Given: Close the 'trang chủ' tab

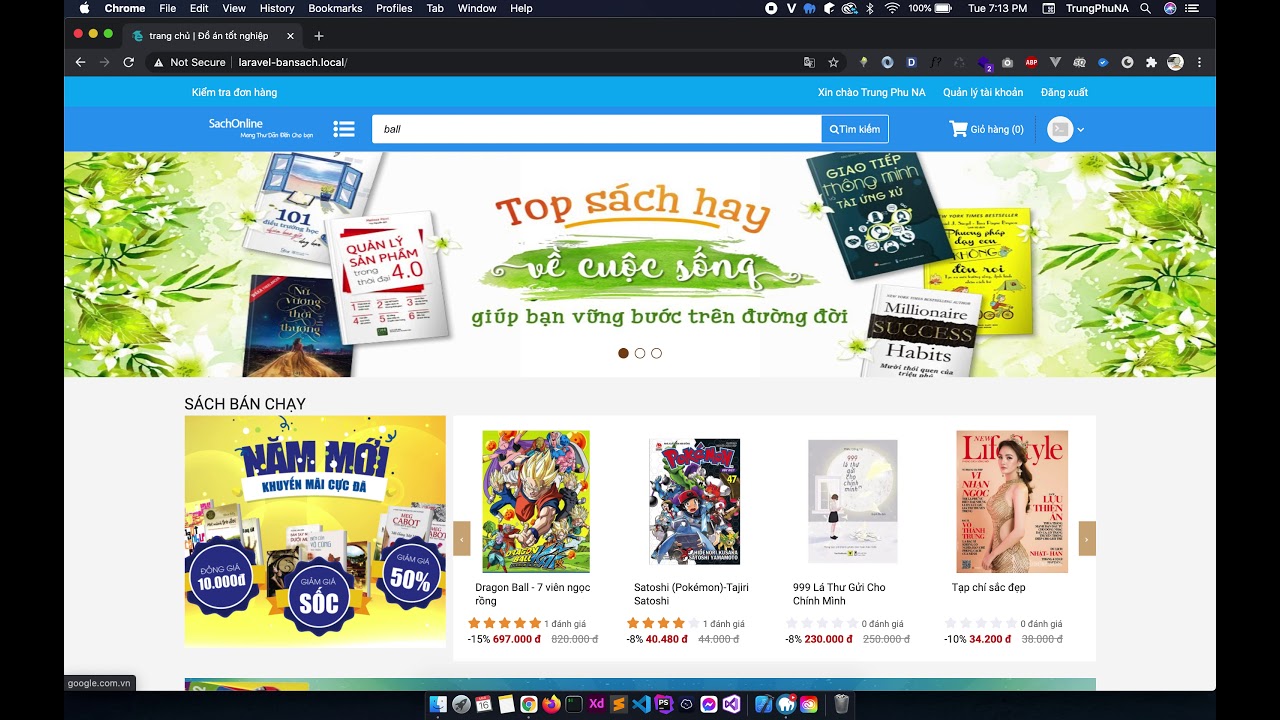Looking at the screenshot, I should point(291,36).
